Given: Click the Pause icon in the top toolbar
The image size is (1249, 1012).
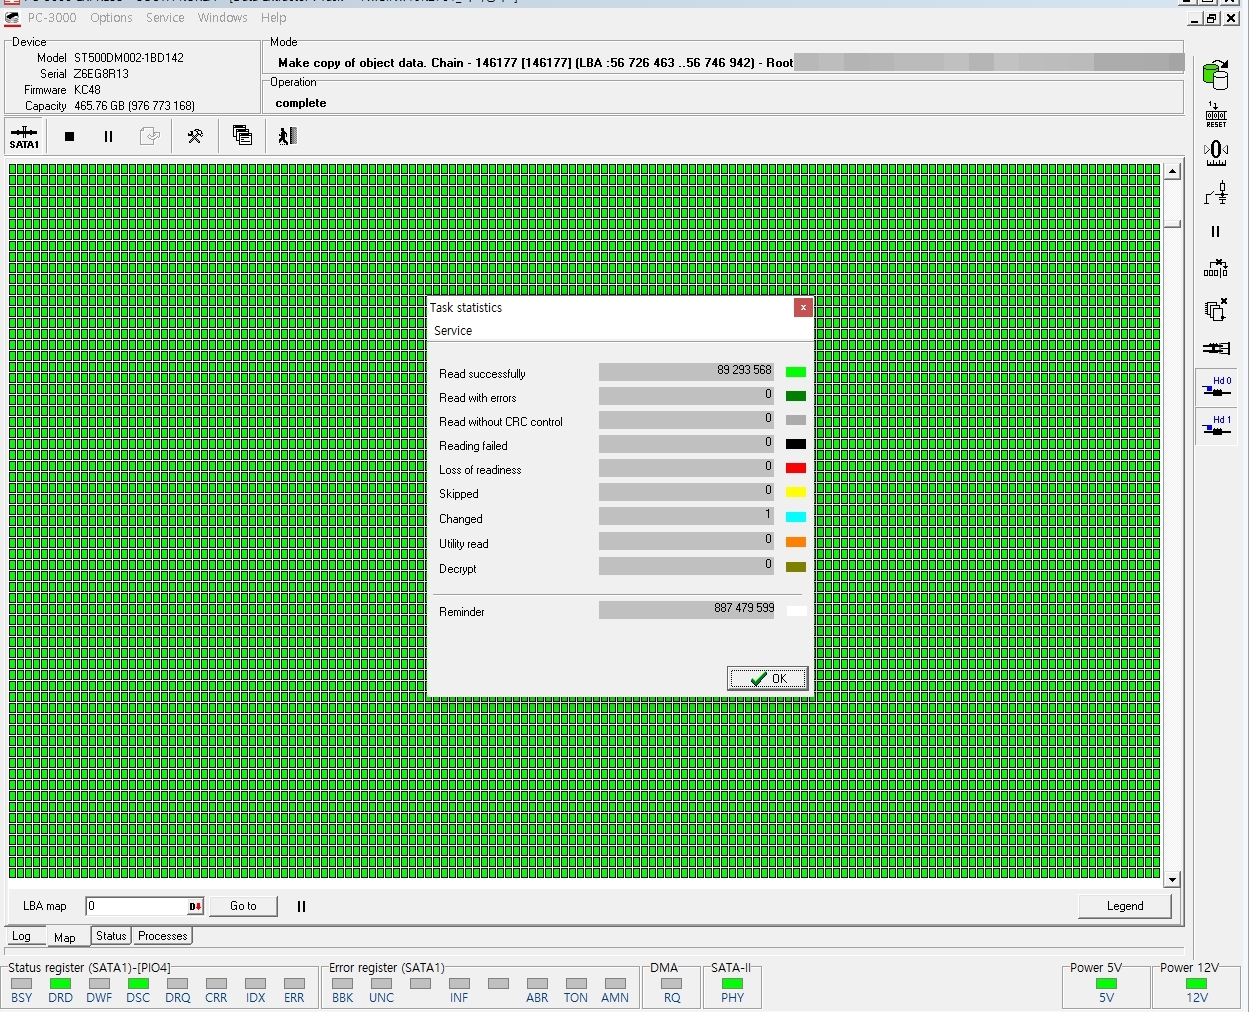Looking at the screenshot, I should pos(108,136).
